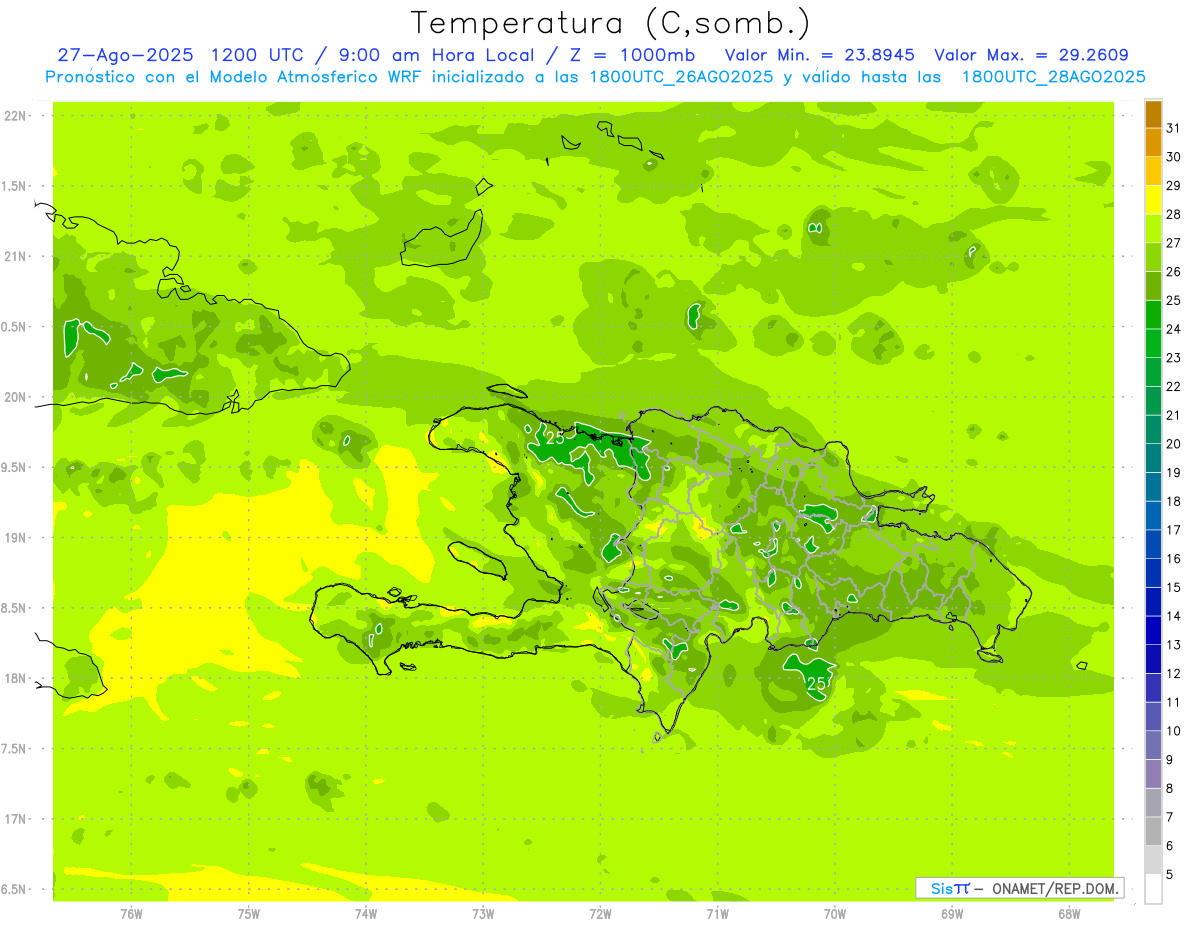Image resolution: width=1200 pixels, height=927 pixels.
Task: Click the '68W' longitude axis label
Action: pos(1068,913)
